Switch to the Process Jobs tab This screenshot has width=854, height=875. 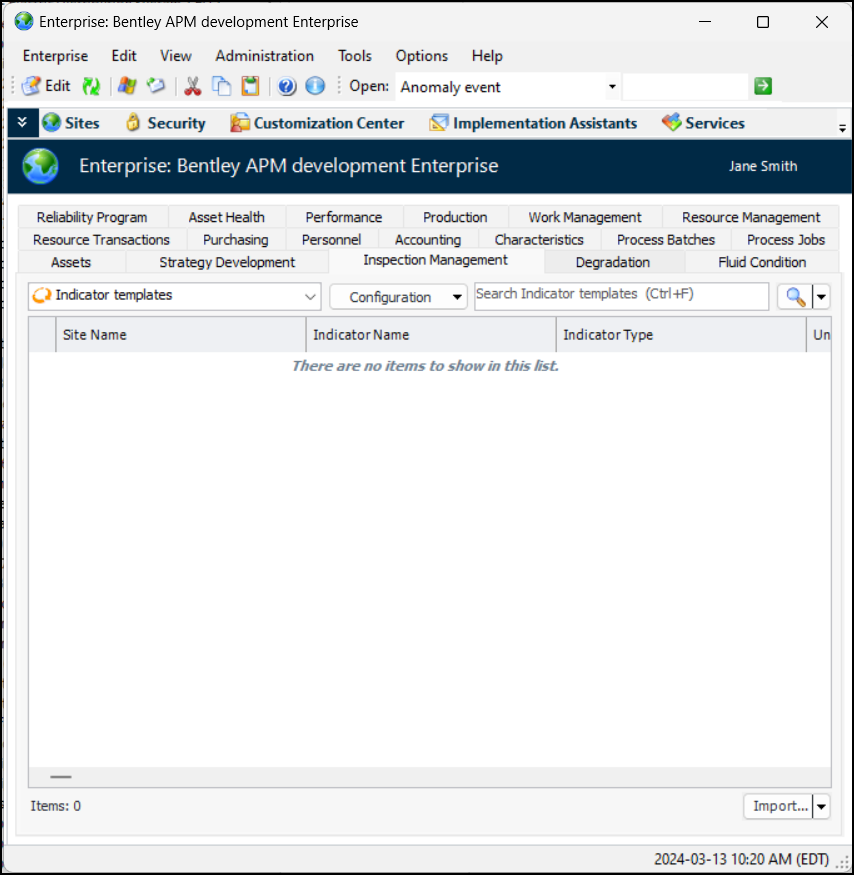coord(786,239)
